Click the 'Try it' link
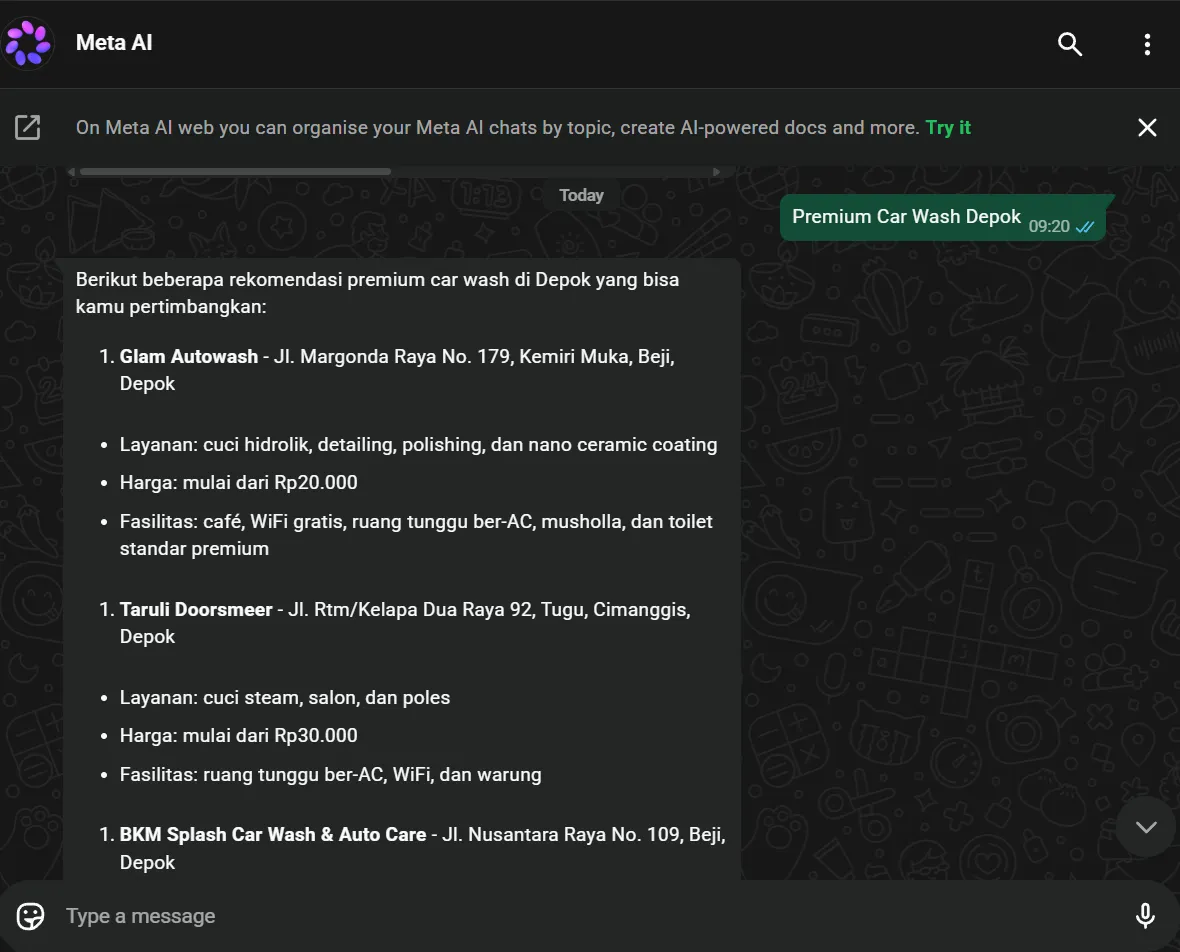The width and height of the screenshot is (1180, 952). [948, 127]
